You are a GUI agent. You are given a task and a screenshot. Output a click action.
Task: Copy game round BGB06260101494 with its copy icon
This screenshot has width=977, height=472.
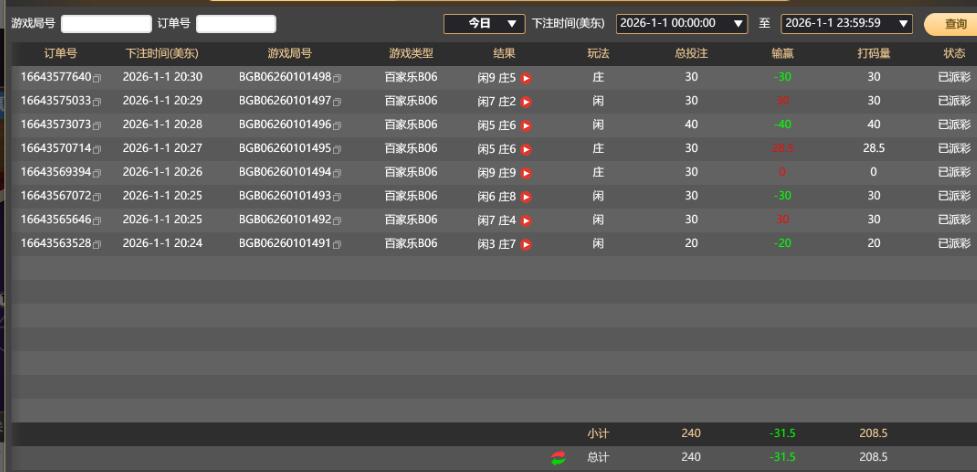[x=337, y=173]
